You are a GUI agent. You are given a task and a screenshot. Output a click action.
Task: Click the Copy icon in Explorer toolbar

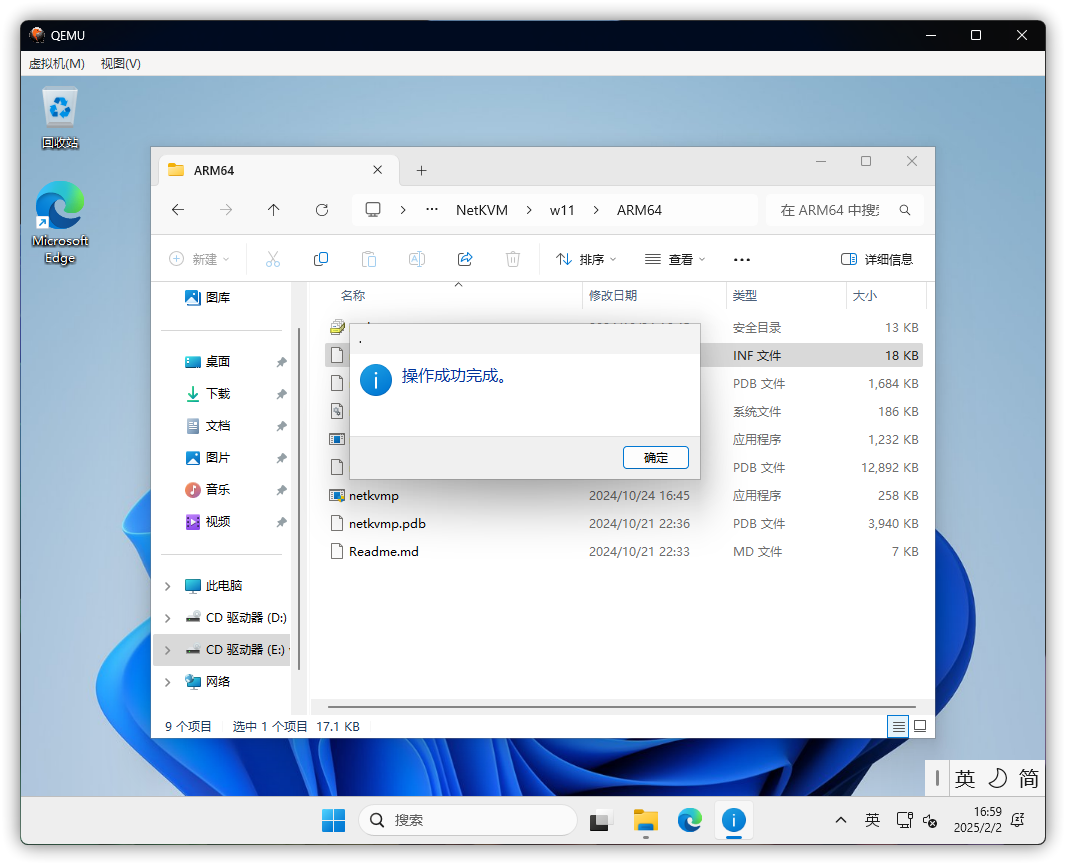321,259
